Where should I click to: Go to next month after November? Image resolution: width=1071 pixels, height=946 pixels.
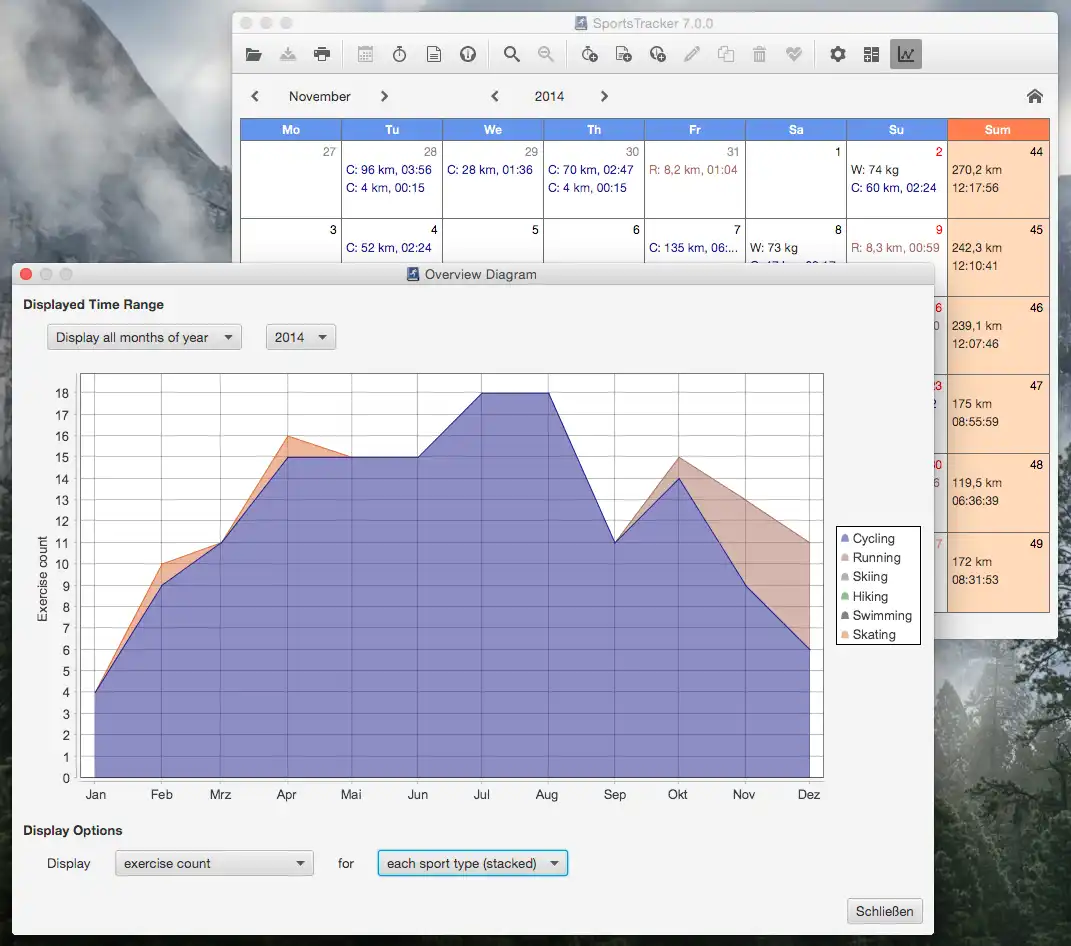[x=384, y=96]
